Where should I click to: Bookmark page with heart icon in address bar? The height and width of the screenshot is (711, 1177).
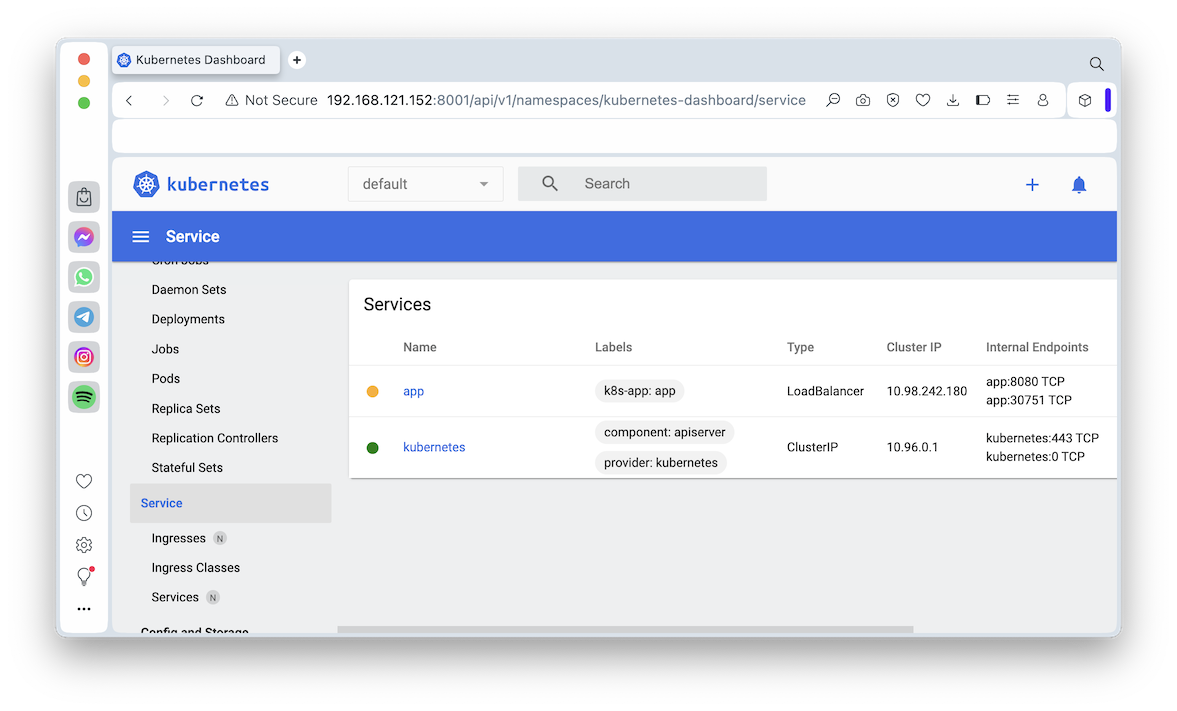pyautogui.click(x=923, y=100)
